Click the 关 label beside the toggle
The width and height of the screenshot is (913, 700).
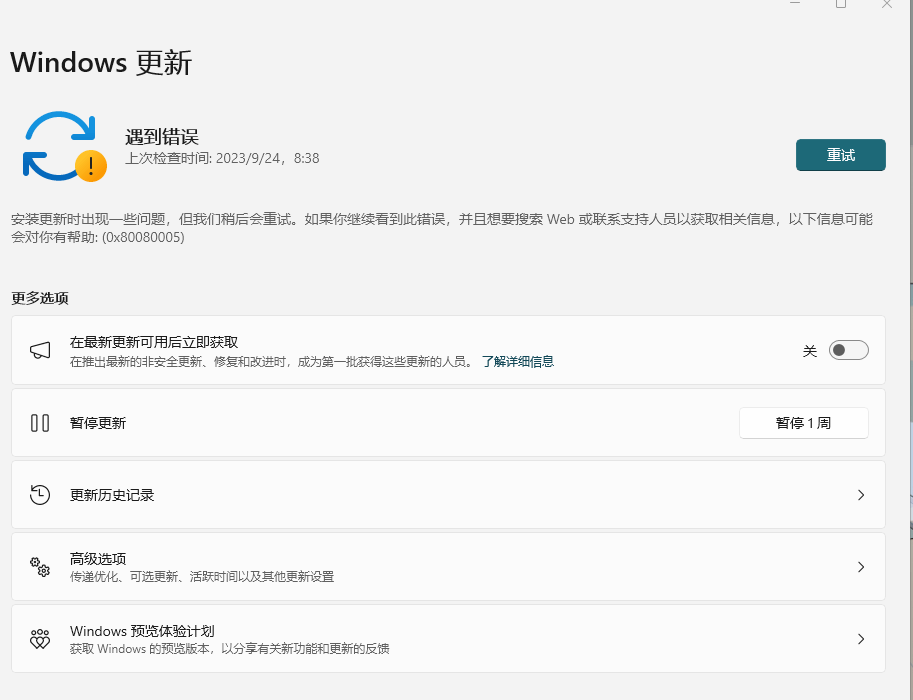810,351
